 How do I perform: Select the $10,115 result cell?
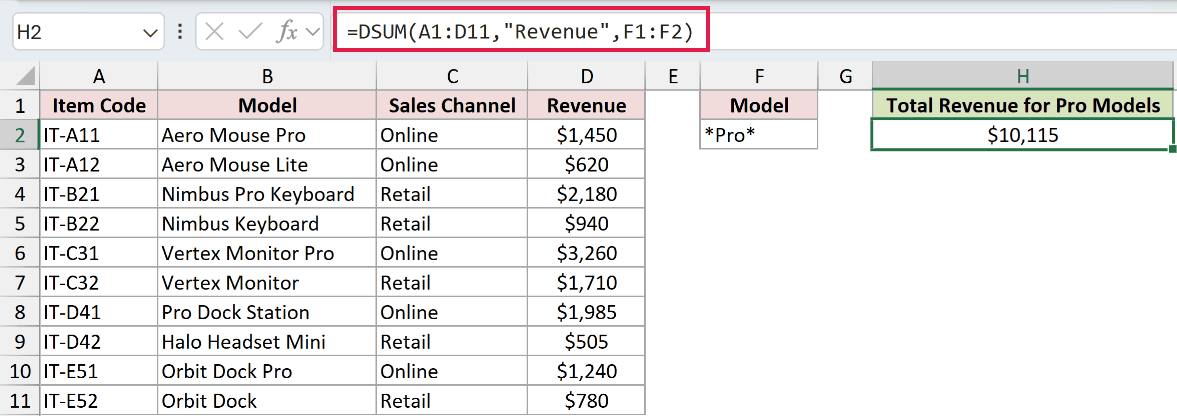click(1022, 135)
